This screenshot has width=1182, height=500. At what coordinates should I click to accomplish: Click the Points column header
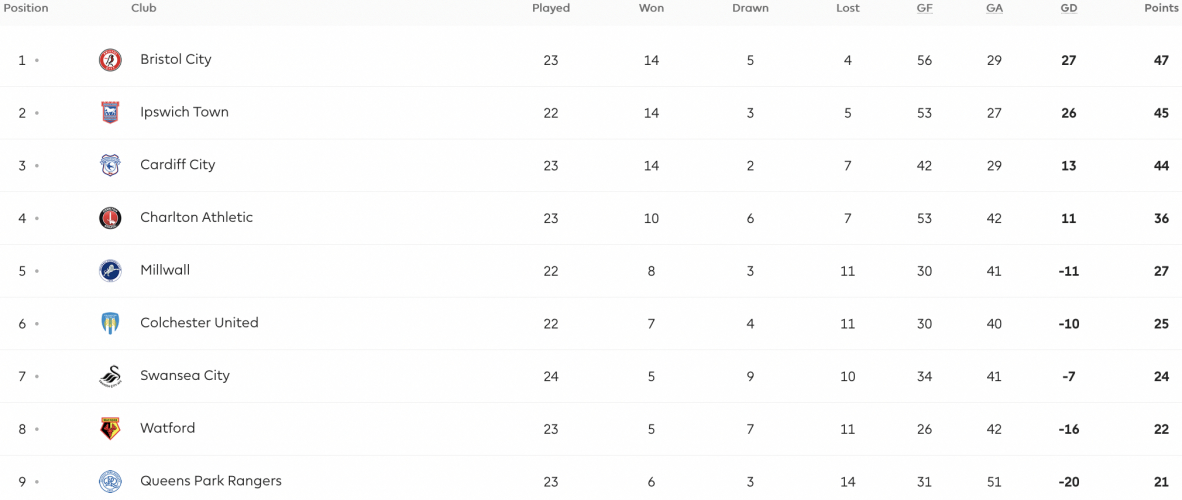[x=1160, y=8]
